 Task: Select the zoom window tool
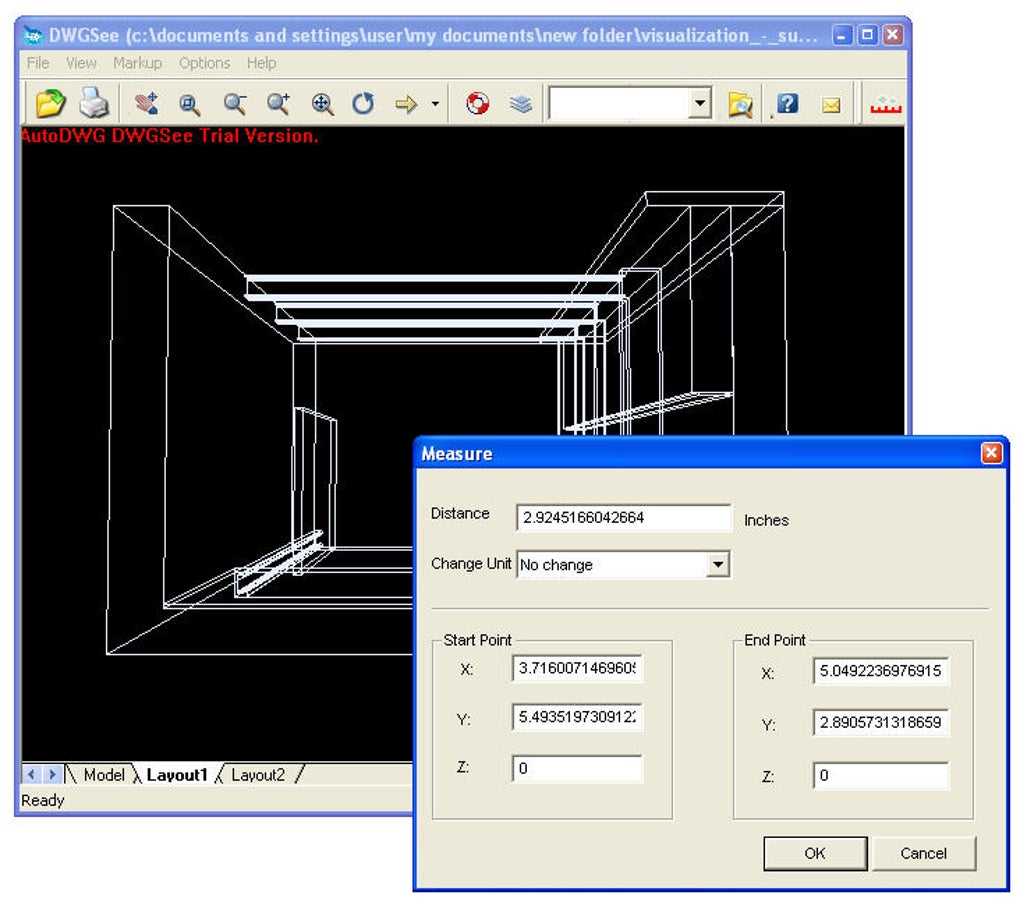coord(190,104)
